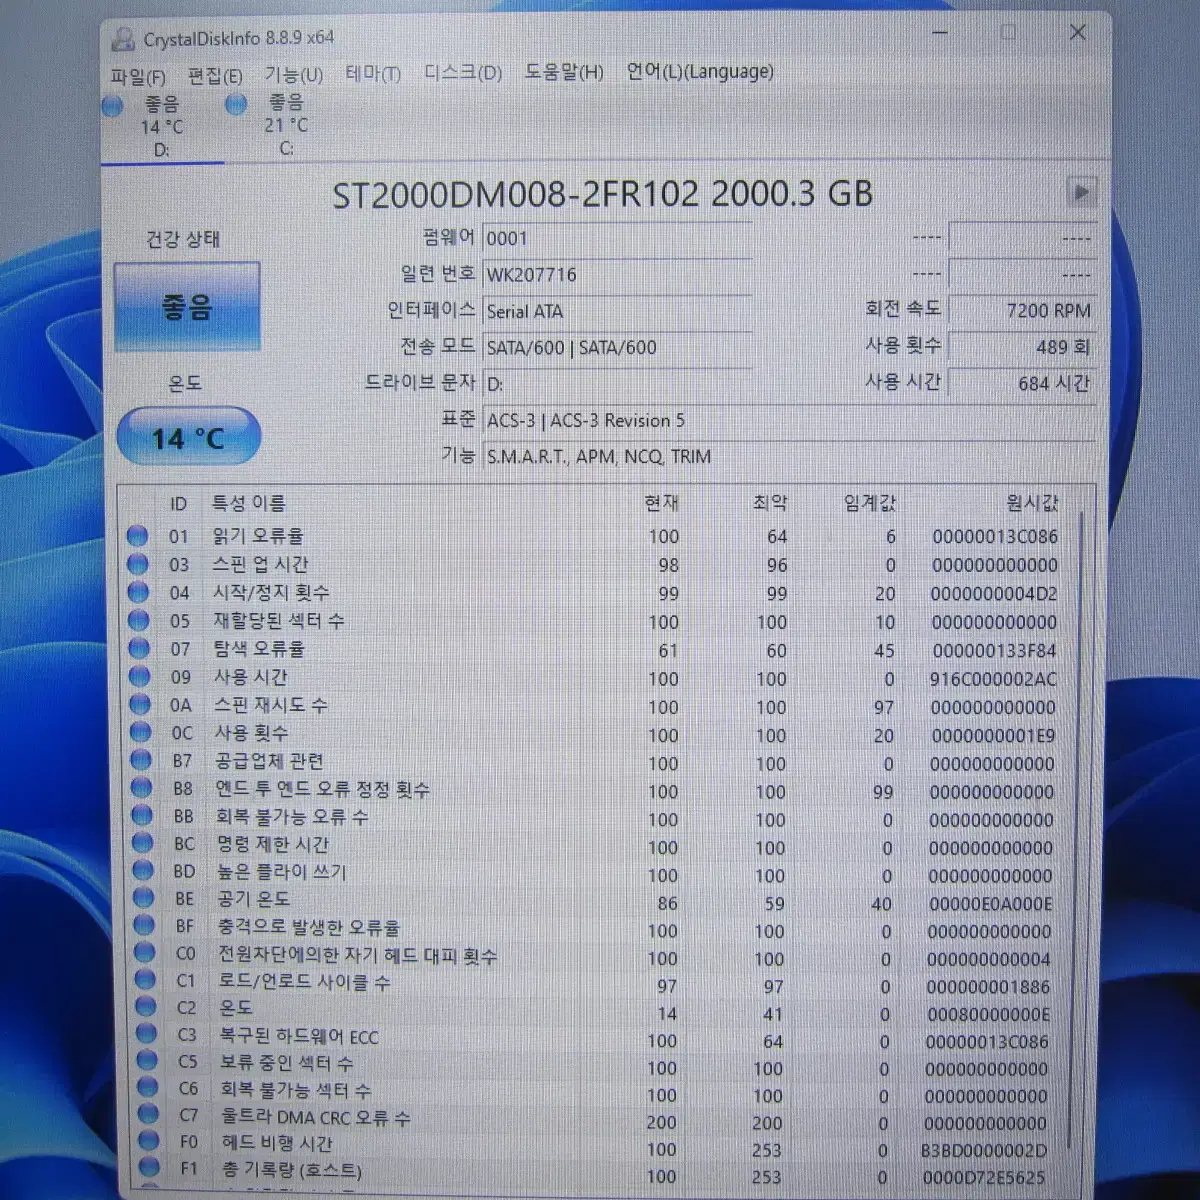1200x1200 pixels.
Task: Open the 언어(L)(Language) menu
Action: tap(700, 71)
